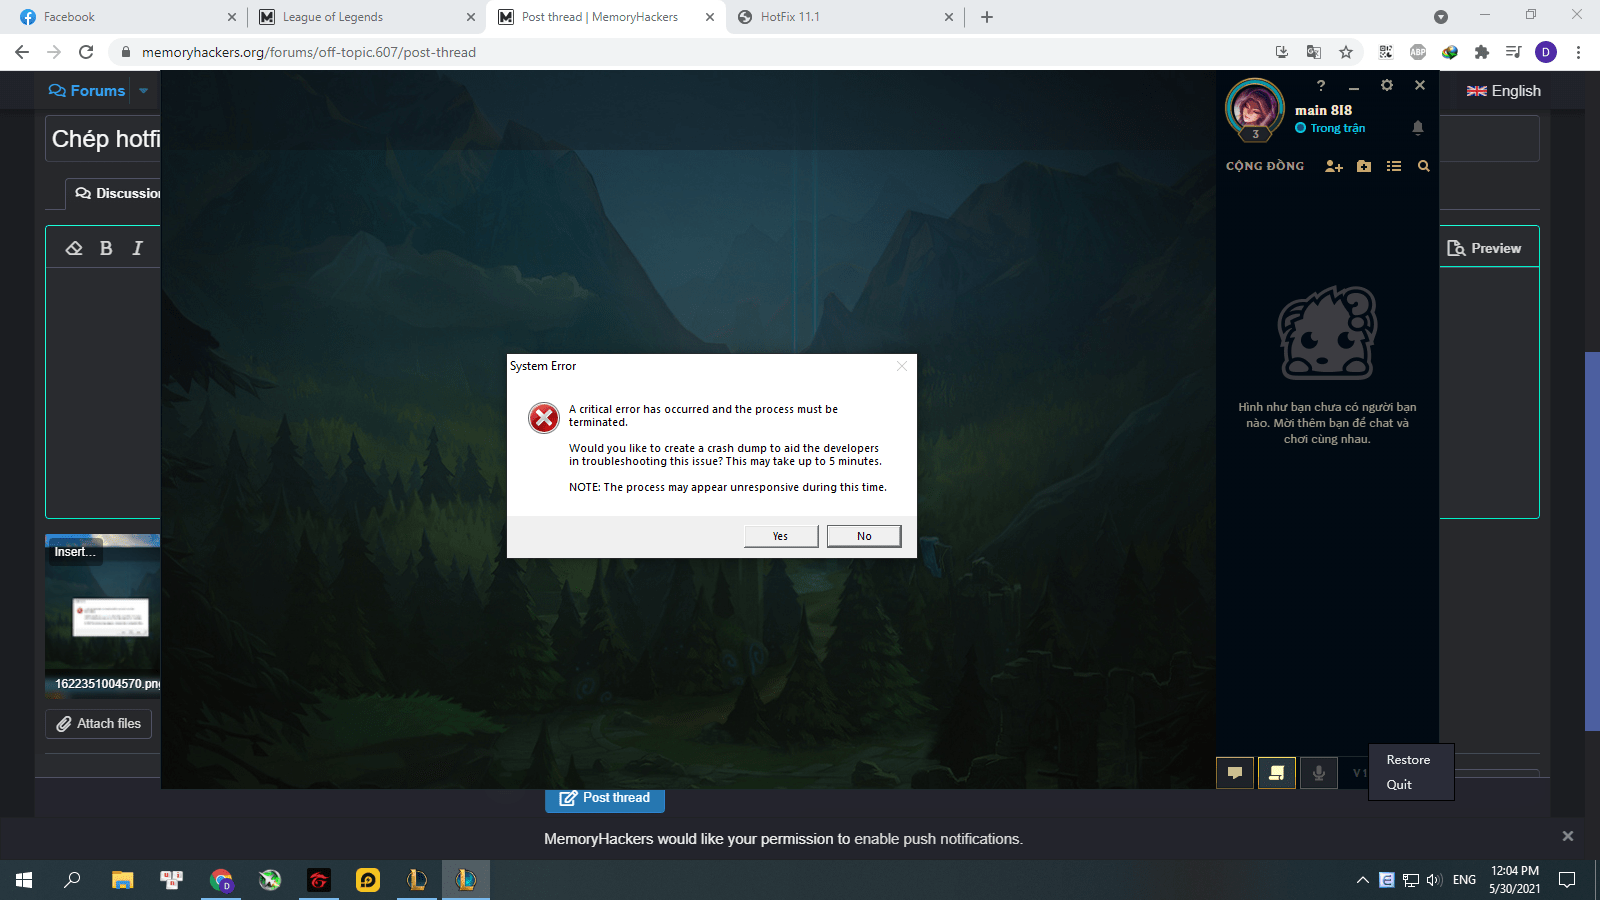Click the Insert button on attachment

75,552
